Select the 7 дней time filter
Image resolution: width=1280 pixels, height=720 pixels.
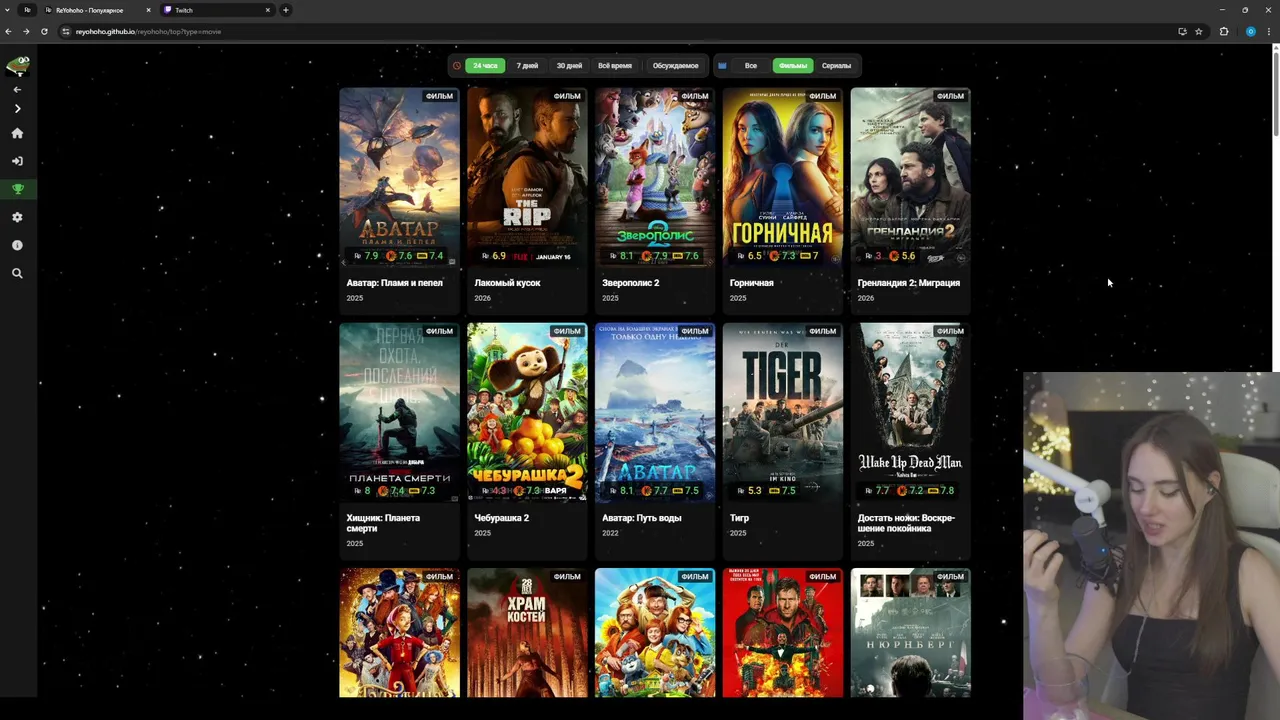point(527,66)
